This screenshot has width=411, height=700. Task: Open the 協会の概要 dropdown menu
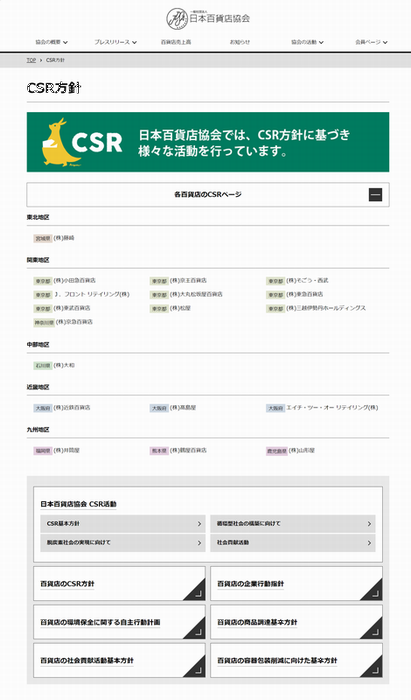tap(51, 42)
